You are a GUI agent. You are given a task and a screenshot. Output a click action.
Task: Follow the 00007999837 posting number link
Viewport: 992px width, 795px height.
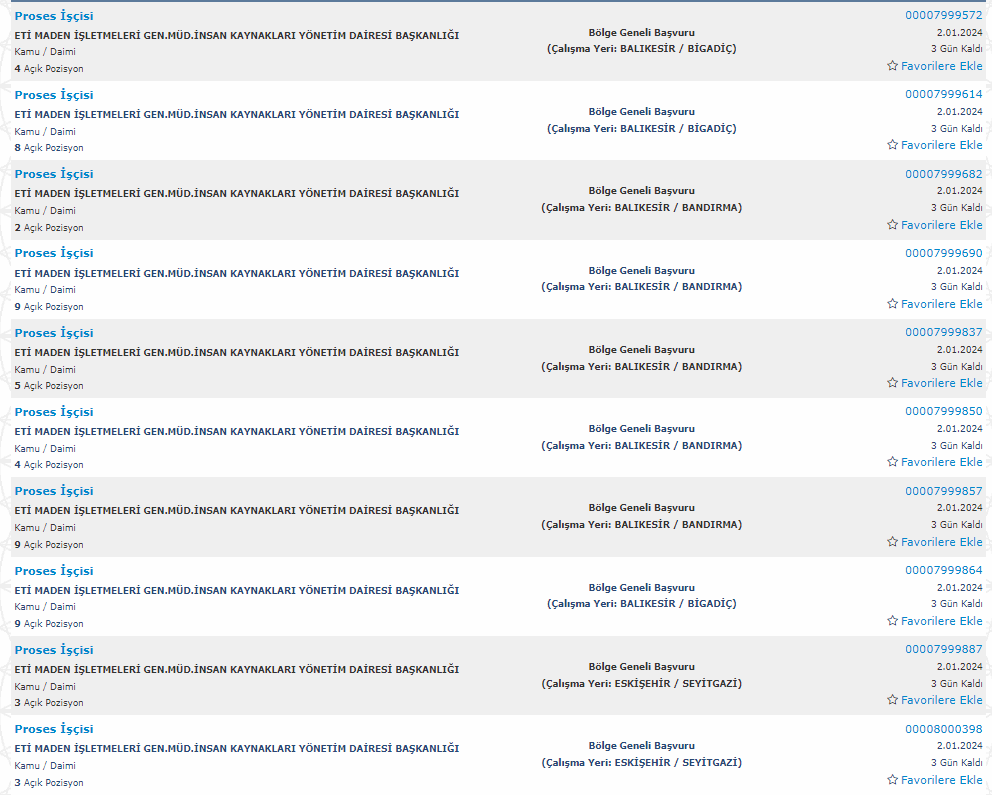pos(943,332)
